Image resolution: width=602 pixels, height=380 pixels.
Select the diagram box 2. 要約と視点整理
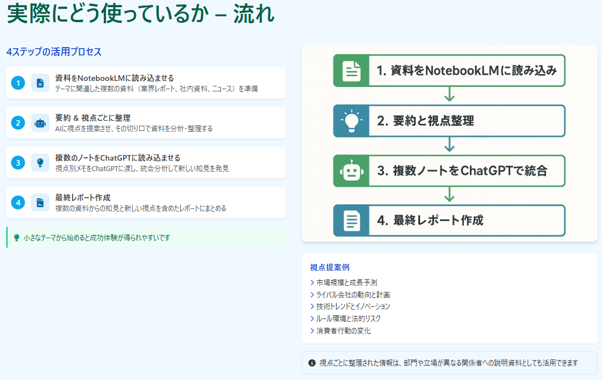coord(449,121)
